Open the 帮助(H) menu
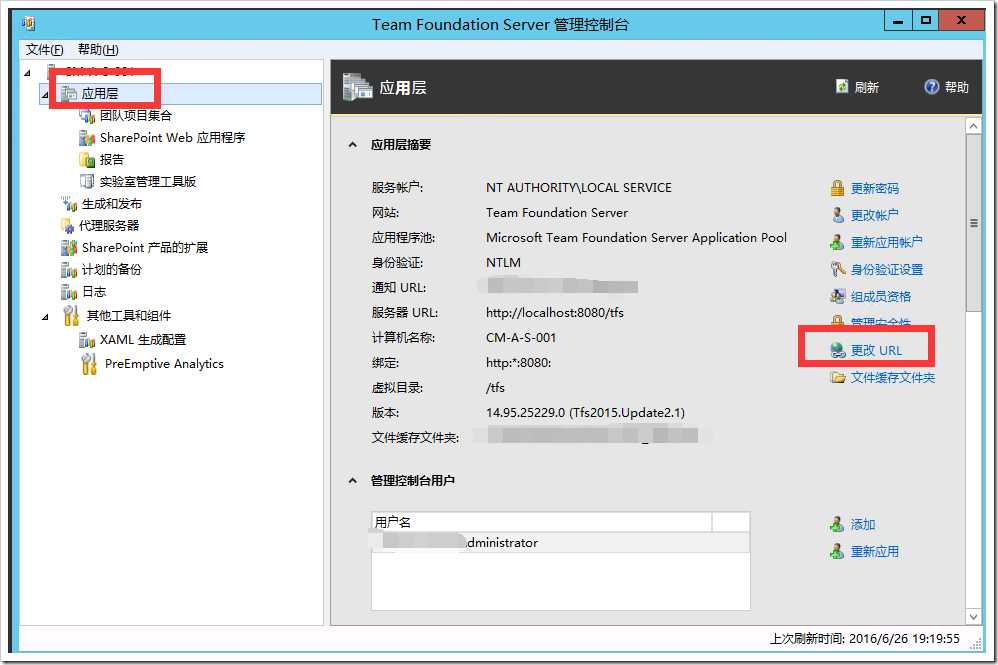Viewport: 998px width, 665px height. 98,50
